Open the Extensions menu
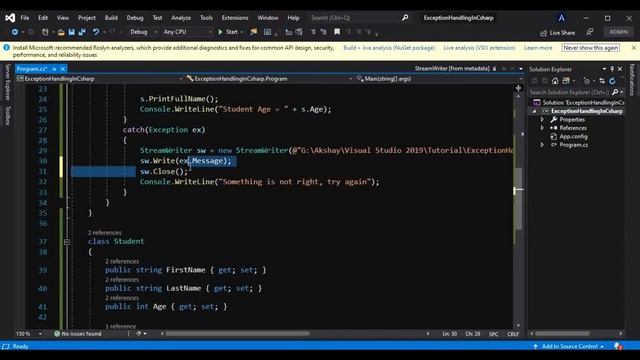Screen dimensions: 640x360 tap(235, 18)
